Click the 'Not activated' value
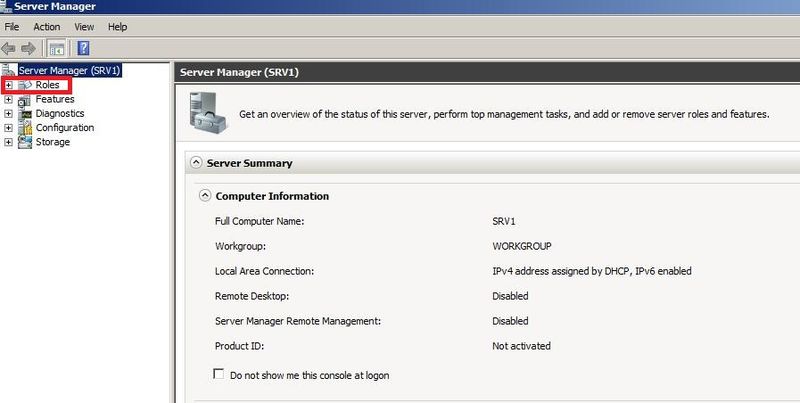The width and height of the screenshot is (800, 403). [x=521, y=346]
